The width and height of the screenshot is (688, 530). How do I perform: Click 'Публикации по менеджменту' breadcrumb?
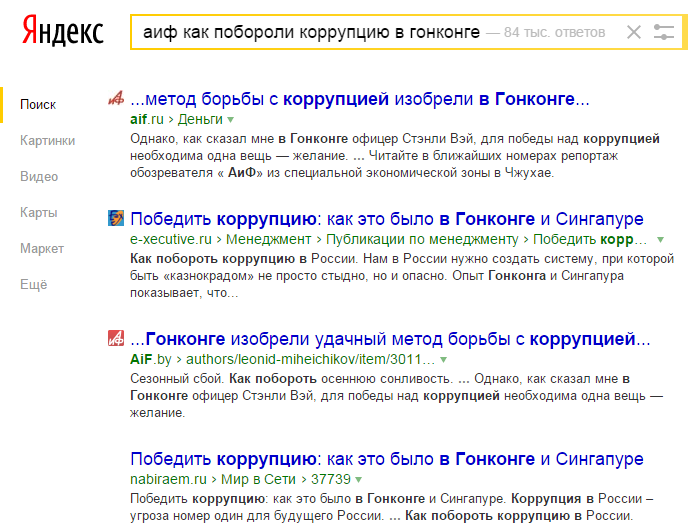point(422,239)
